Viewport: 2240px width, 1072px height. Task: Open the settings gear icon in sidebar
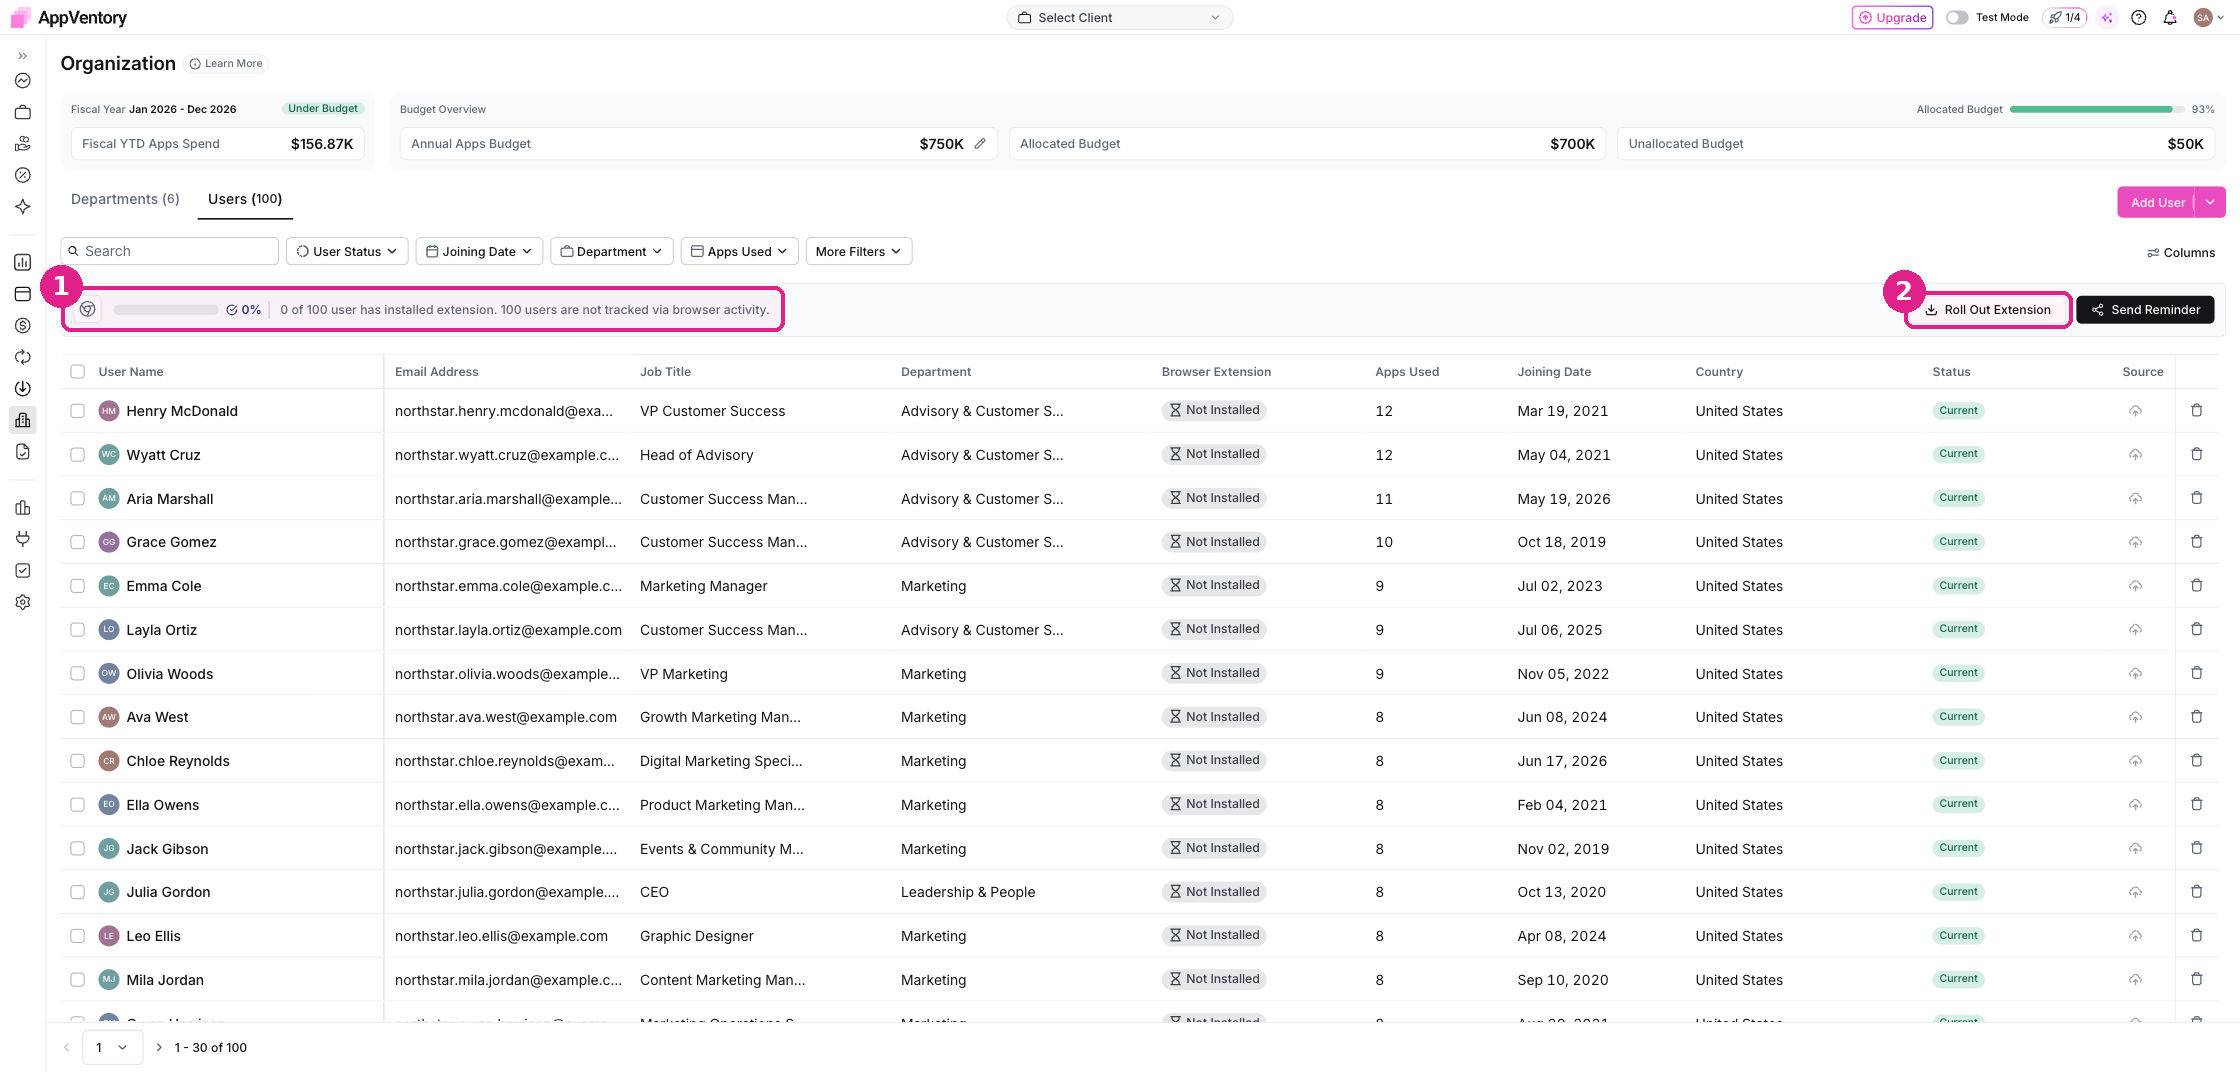click(22, 602)
